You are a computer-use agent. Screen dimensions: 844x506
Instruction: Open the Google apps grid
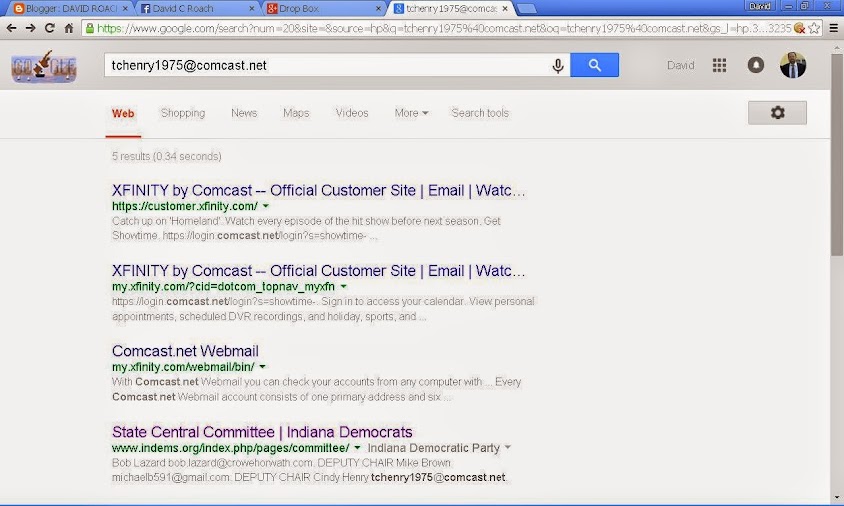pyautogui.click(x=720, y=65)
